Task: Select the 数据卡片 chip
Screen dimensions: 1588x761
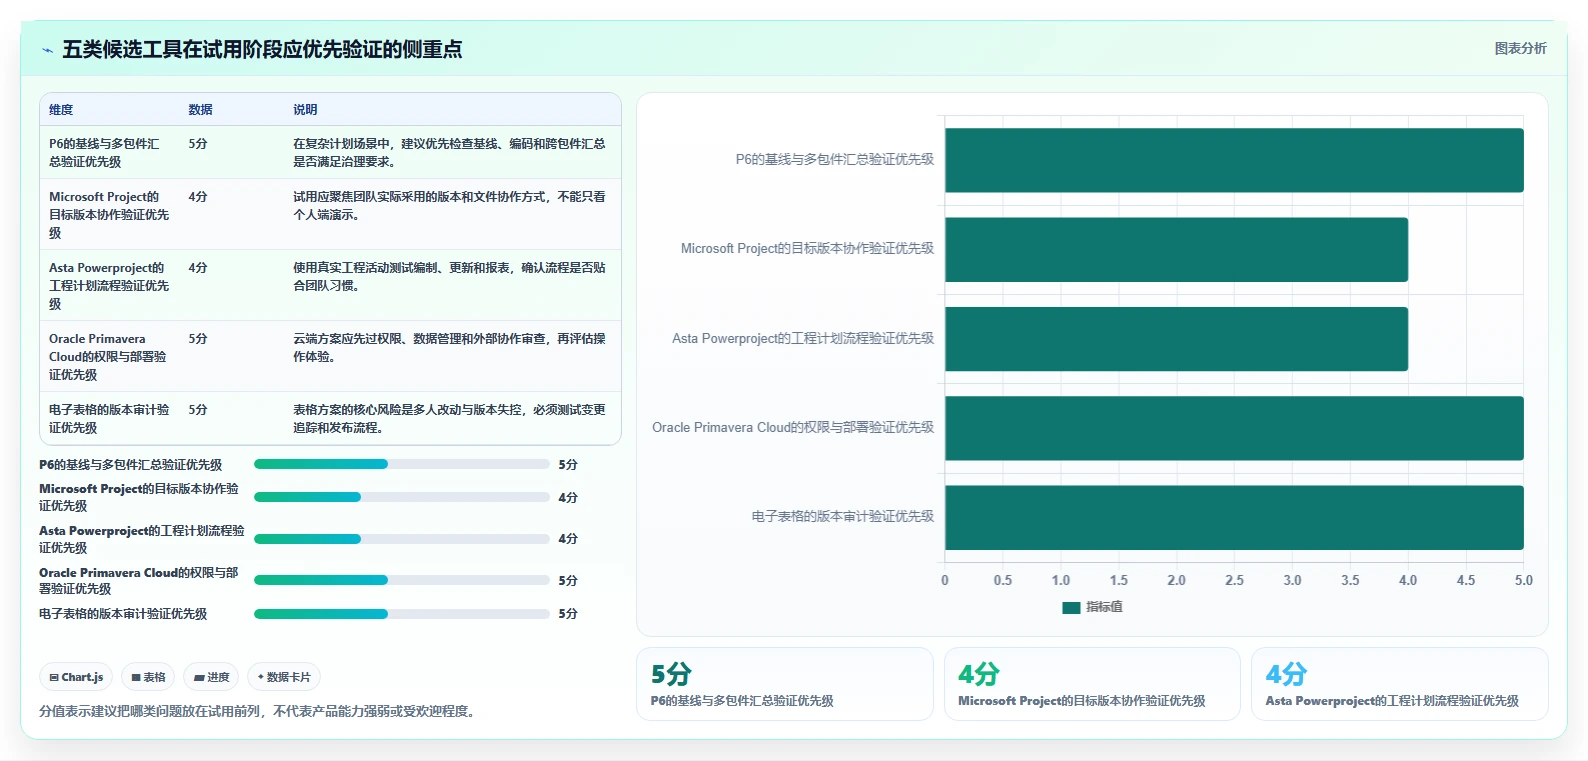Action: (284, 677)
